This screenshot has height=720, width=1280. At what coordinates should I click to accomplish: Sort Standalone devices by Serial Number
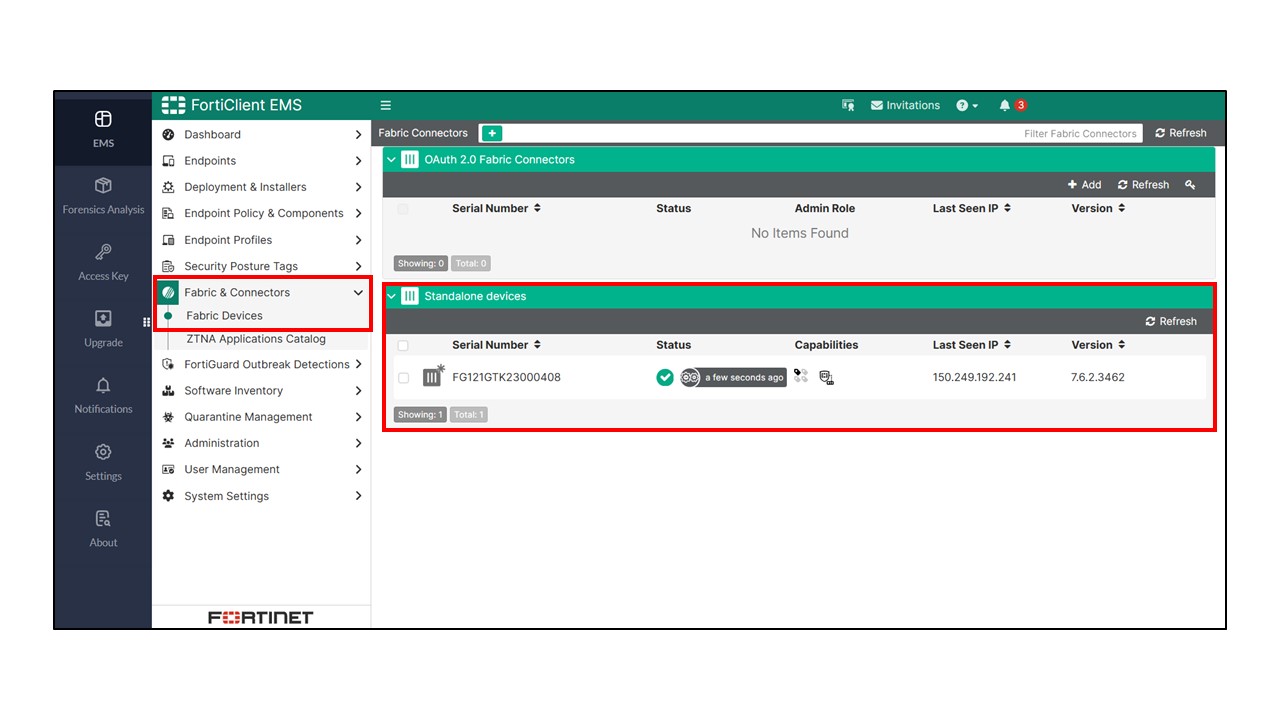click(496, 345)
